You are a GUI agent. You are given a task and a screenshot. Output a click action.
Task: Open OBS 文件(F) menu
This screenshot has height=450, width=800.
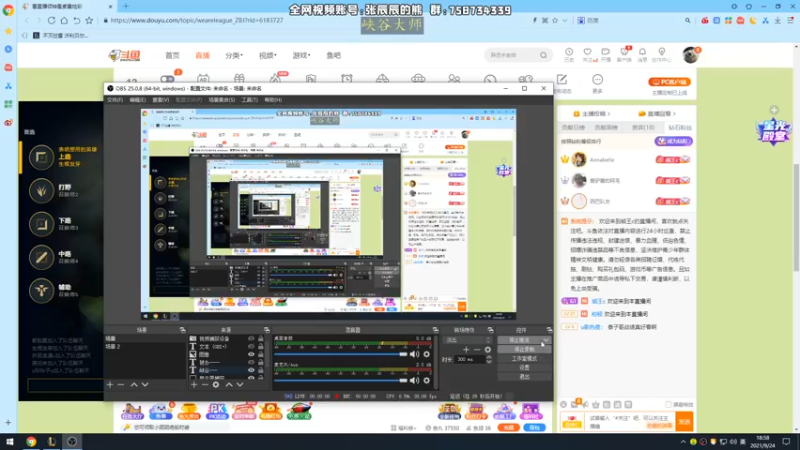(115, 100)
